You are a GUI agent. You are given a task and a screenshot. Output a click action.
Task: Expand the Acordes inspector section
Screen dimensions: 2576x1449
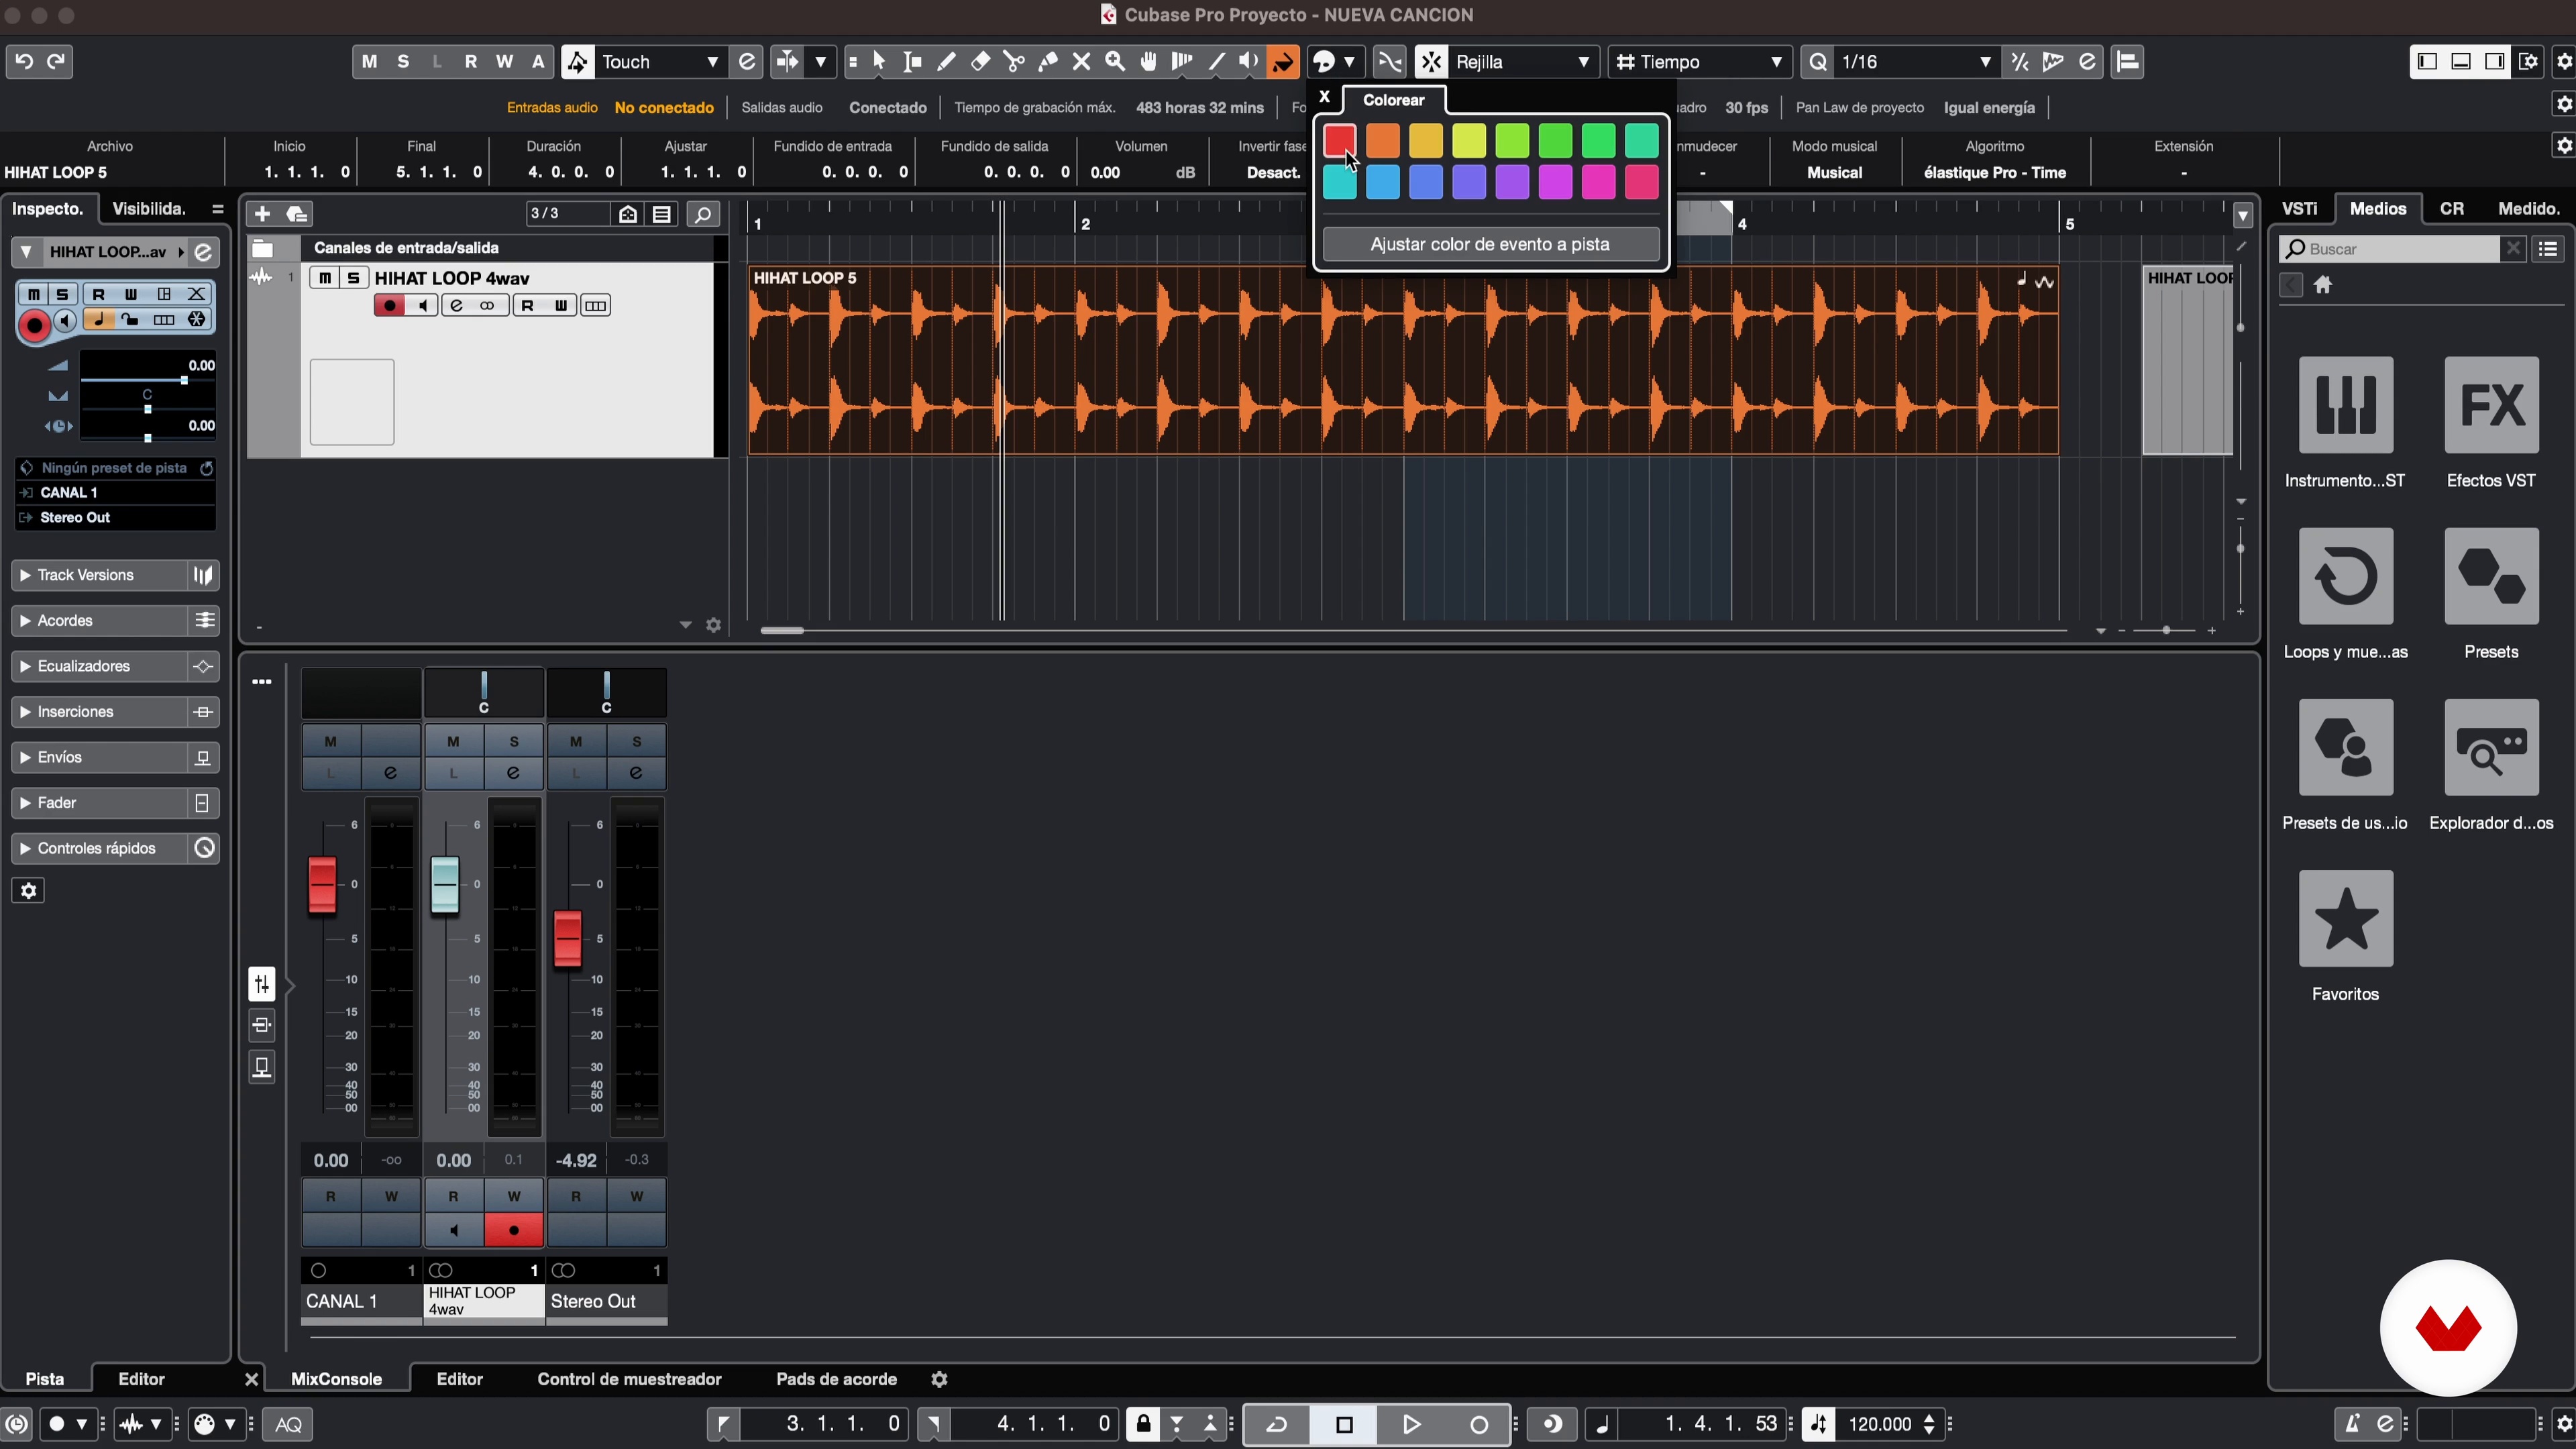[x=115, y=621]
